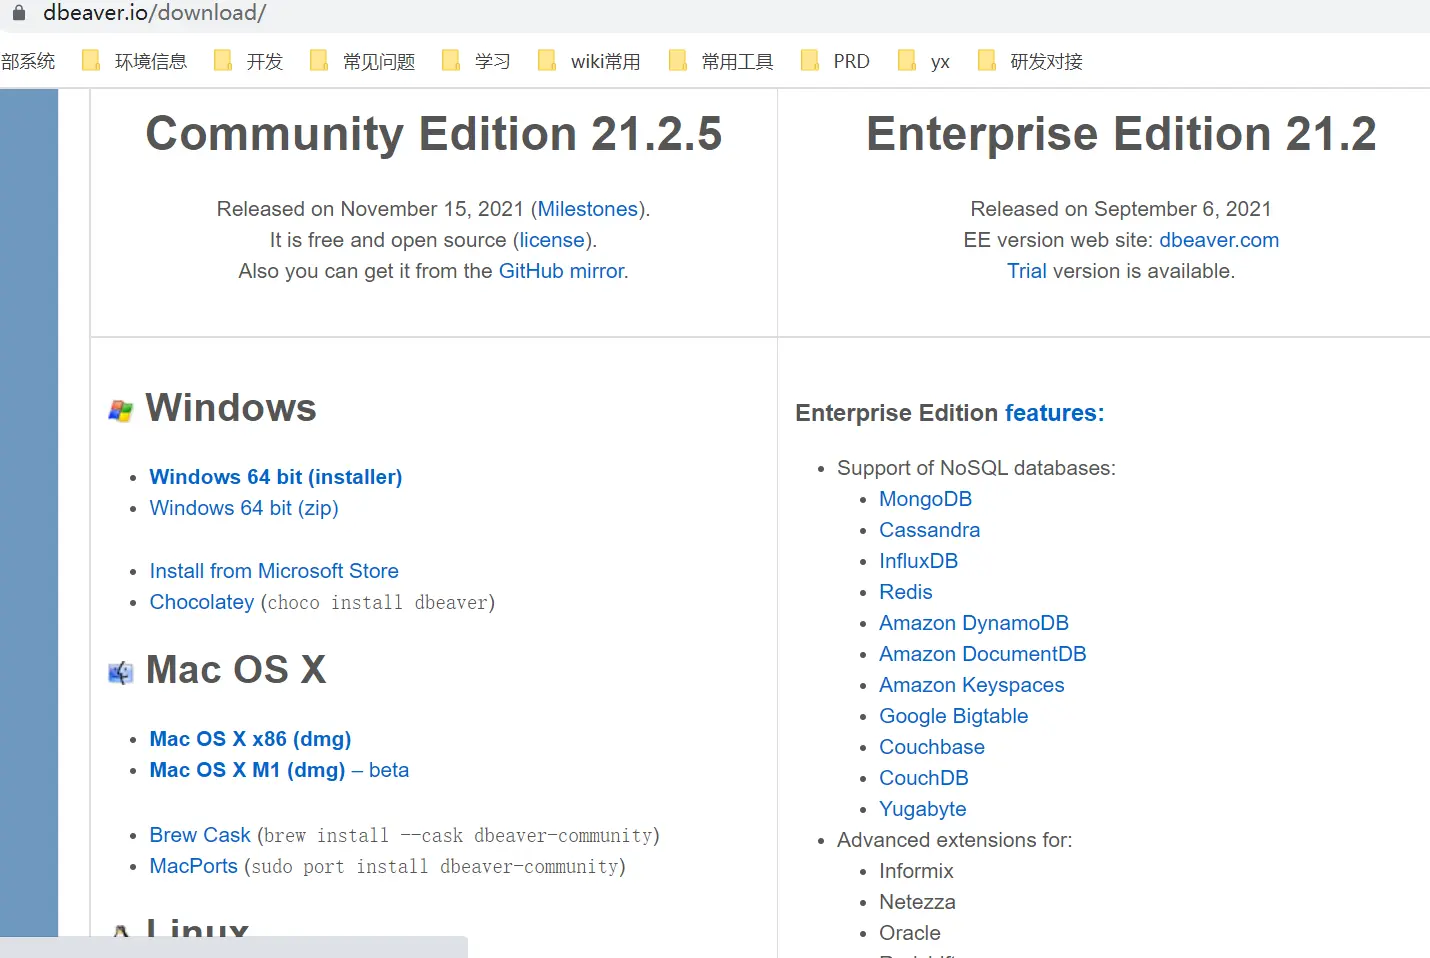
Task: Open the Chocolatey link
Action: click(x=202, y=602)
